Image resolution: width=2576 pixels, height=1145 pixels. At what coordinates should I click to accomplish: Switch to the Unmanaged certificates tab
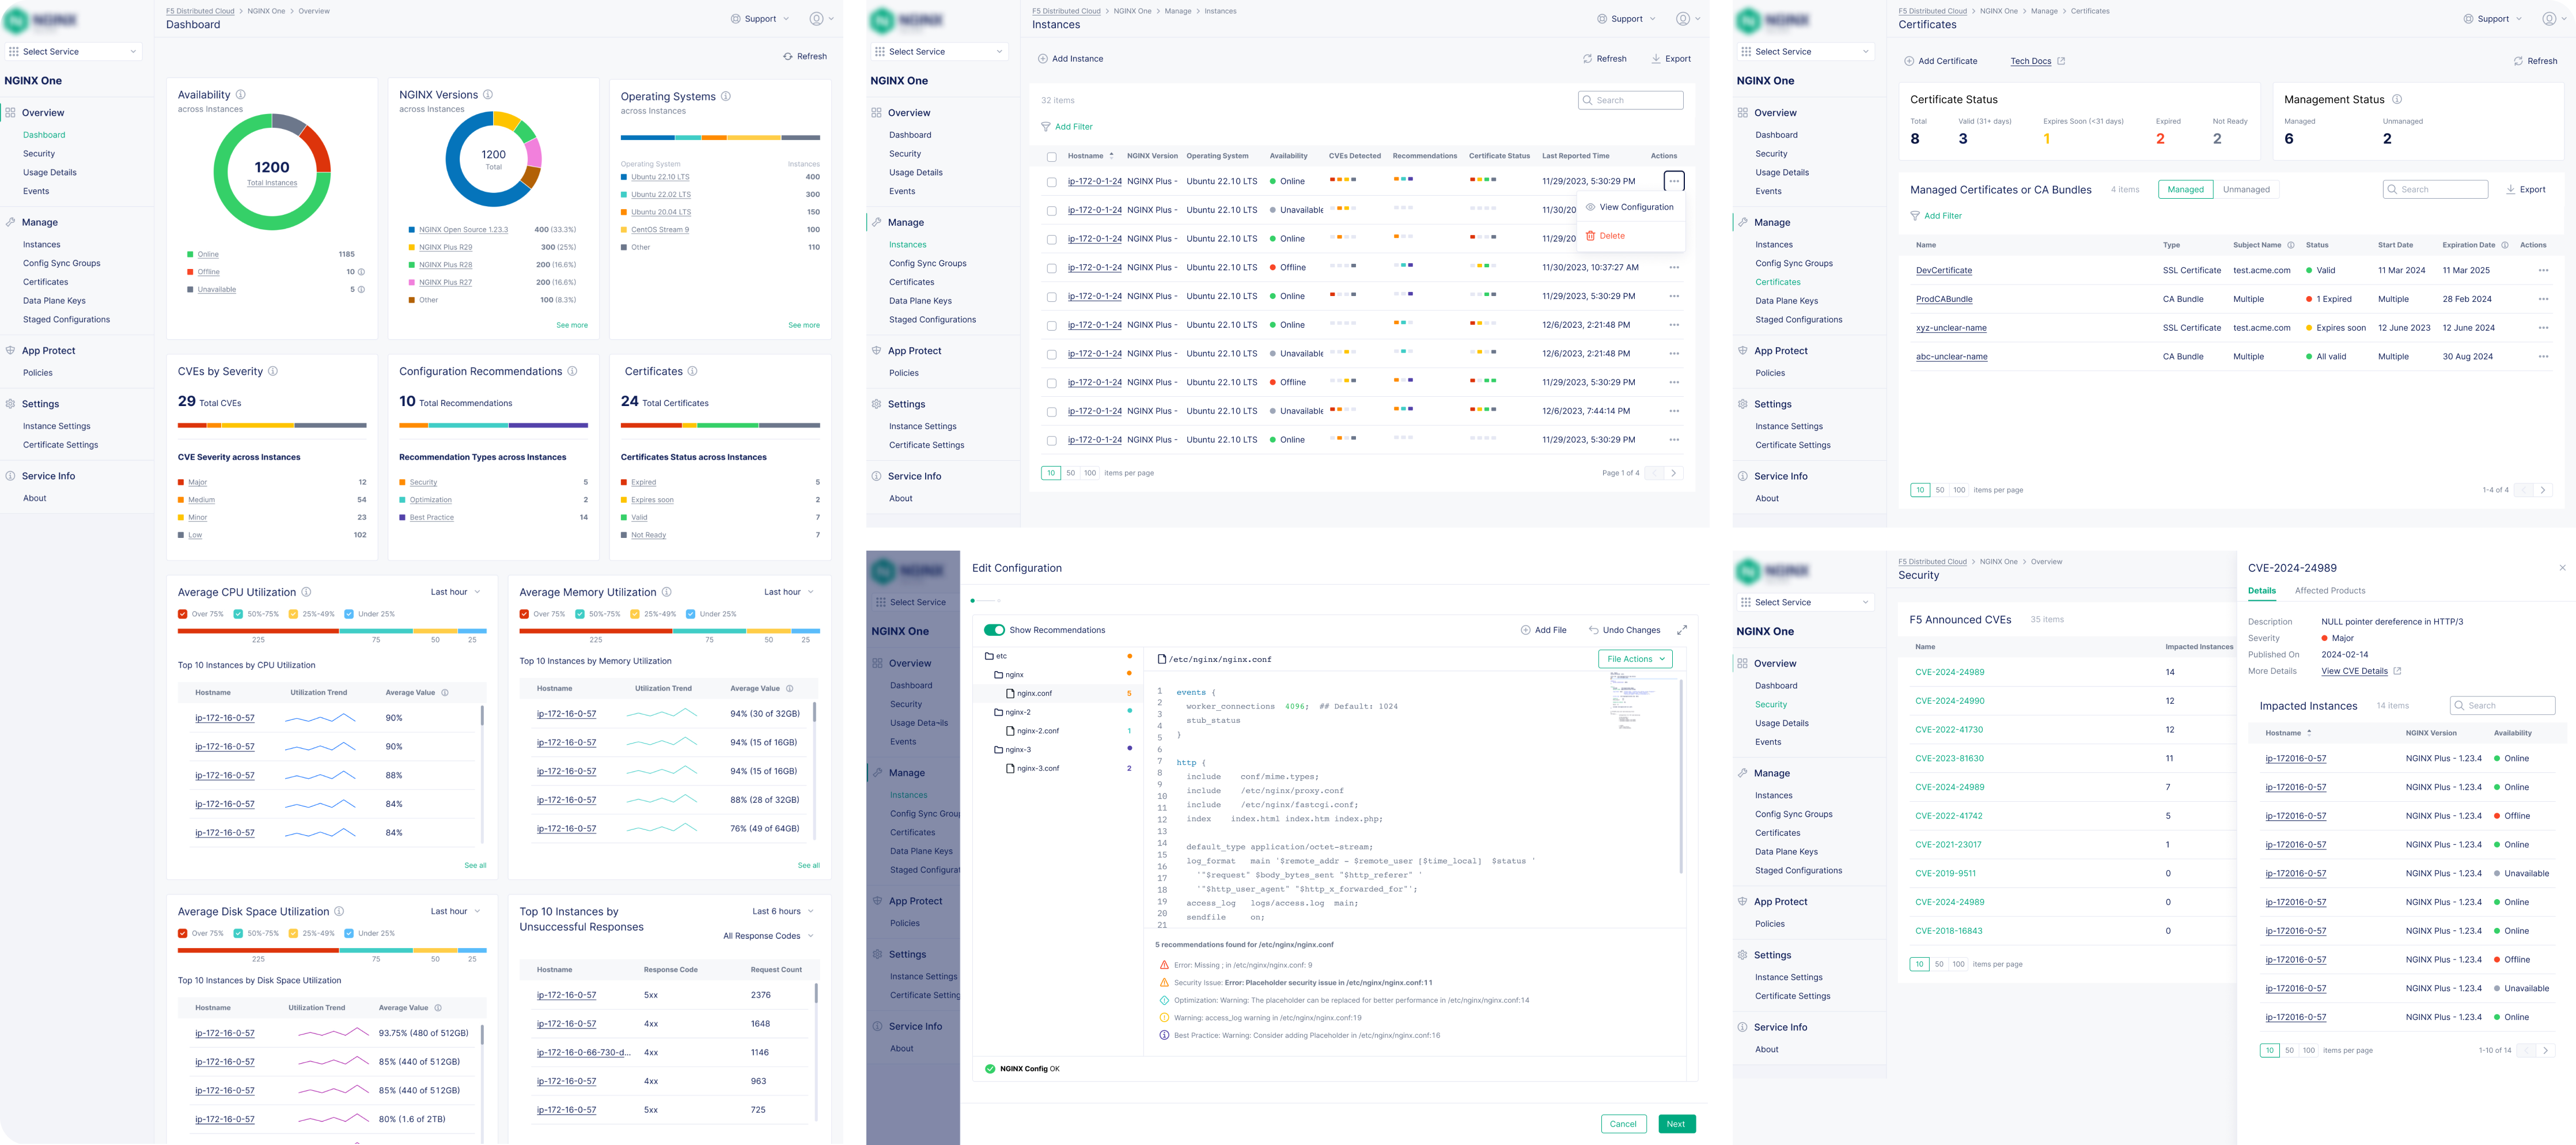[2246, 189]
